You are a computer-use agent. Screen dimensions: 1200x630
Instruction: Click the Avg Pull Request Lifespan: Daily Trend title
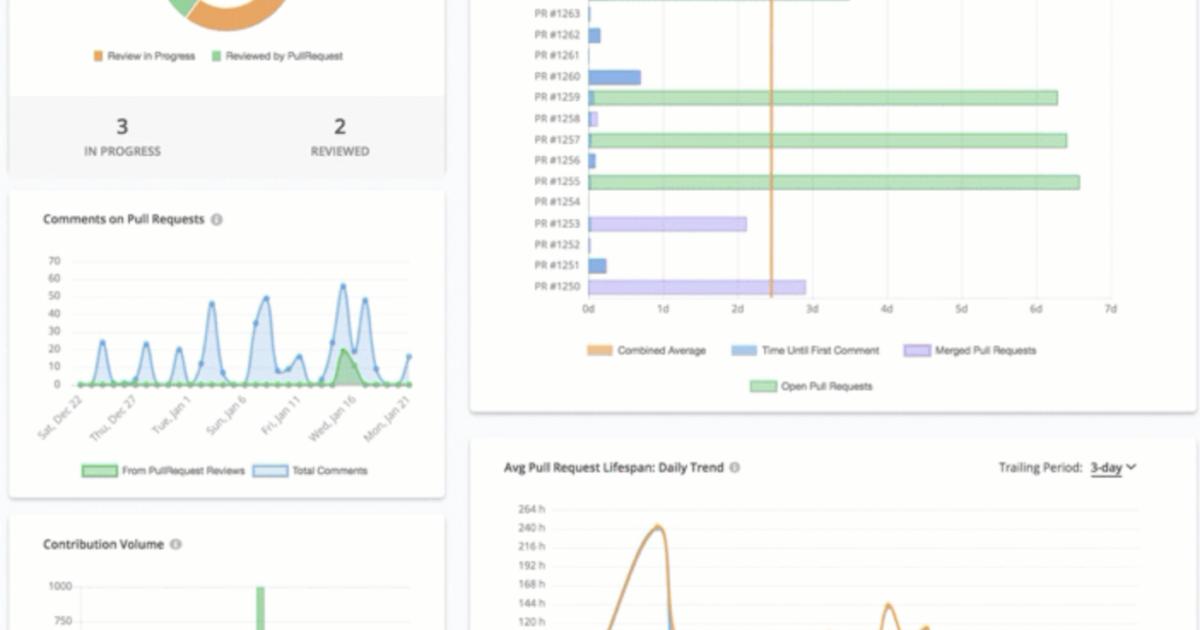[x=613, y=468]
